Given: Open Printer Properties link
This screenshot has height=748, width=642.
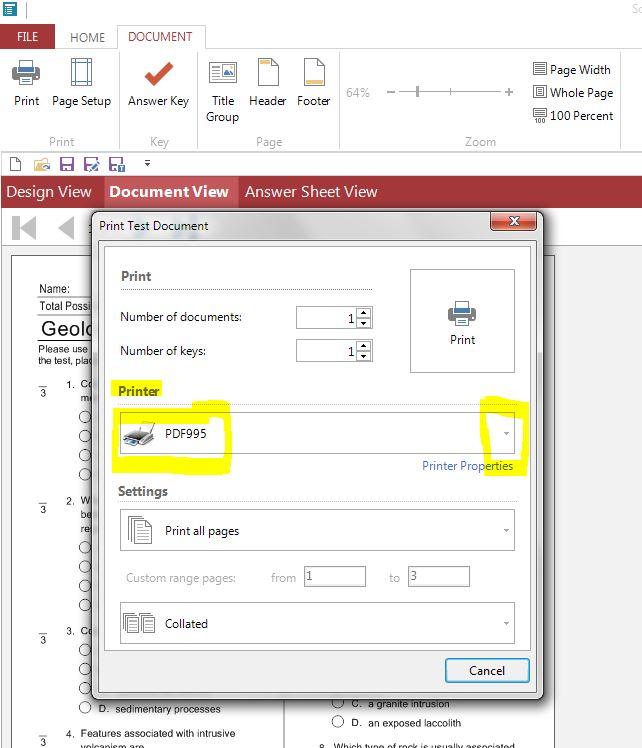Looking at the screenshot, I should 467,466.
